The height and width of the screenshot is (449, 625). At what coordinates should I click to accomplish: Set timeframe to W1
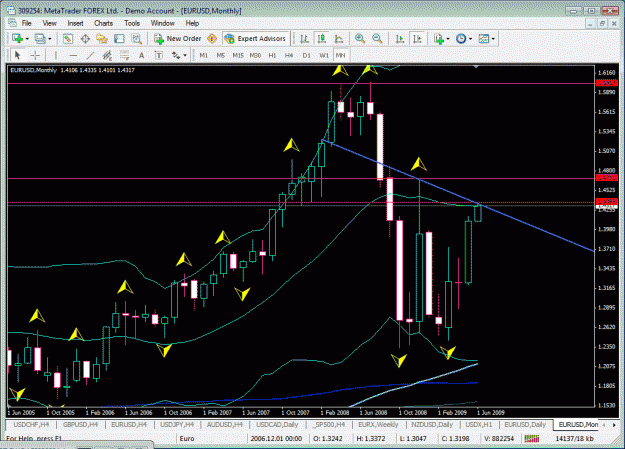(324, 55)
